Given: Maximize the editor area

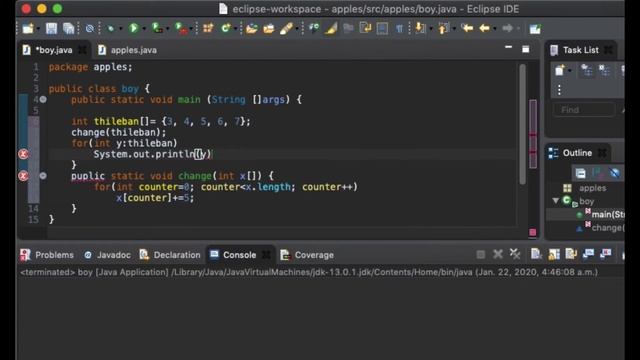Looking at the screenshot, I should [x=525, y=49].
